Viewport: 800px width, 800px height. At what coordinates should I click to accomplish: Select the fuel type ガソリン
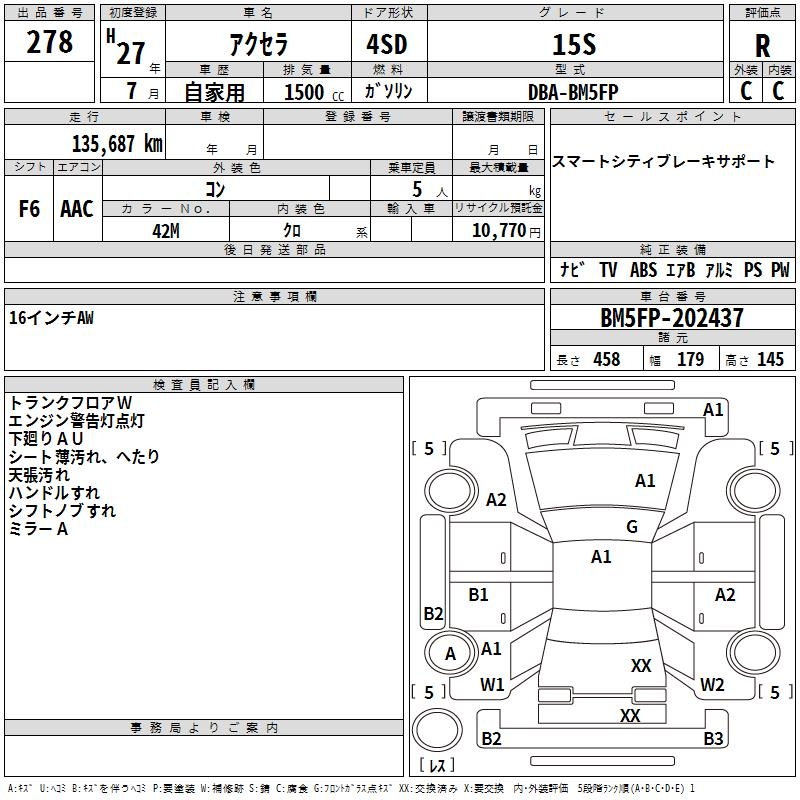388,91
